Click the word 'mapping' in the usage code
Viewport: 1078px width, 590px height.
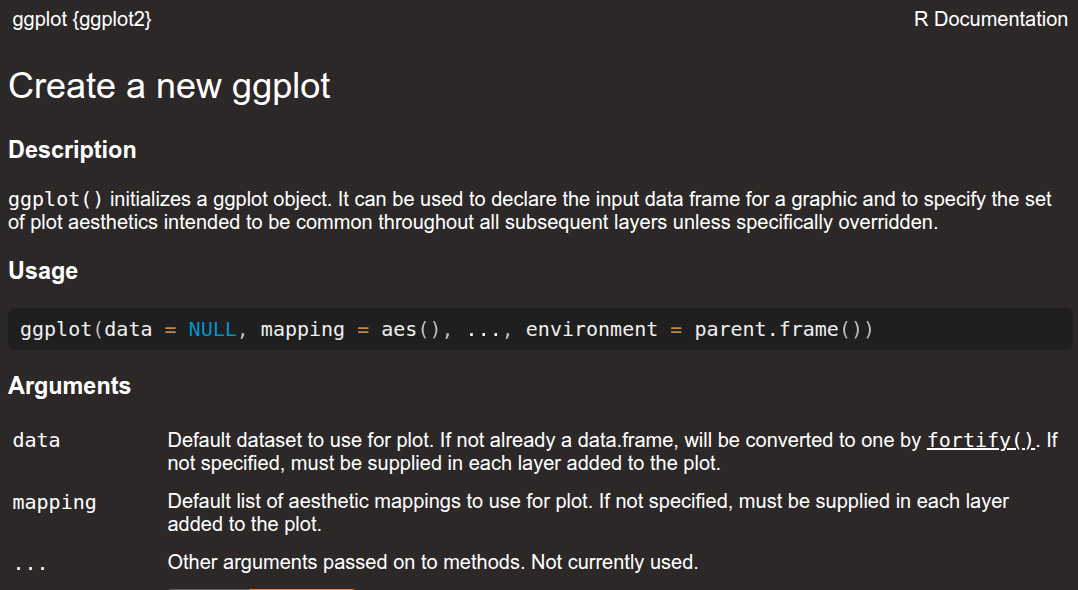(x=302, y=329)
